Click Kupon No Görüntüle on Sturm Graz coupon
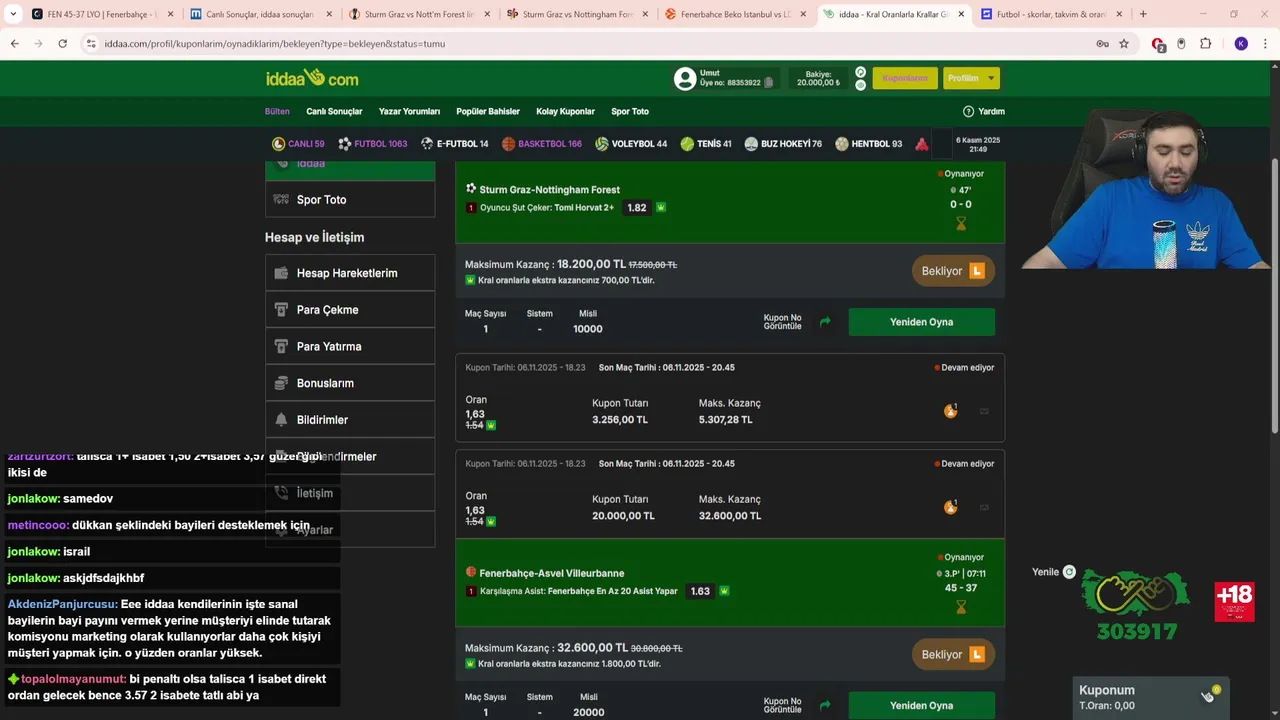 coord(783,322)
